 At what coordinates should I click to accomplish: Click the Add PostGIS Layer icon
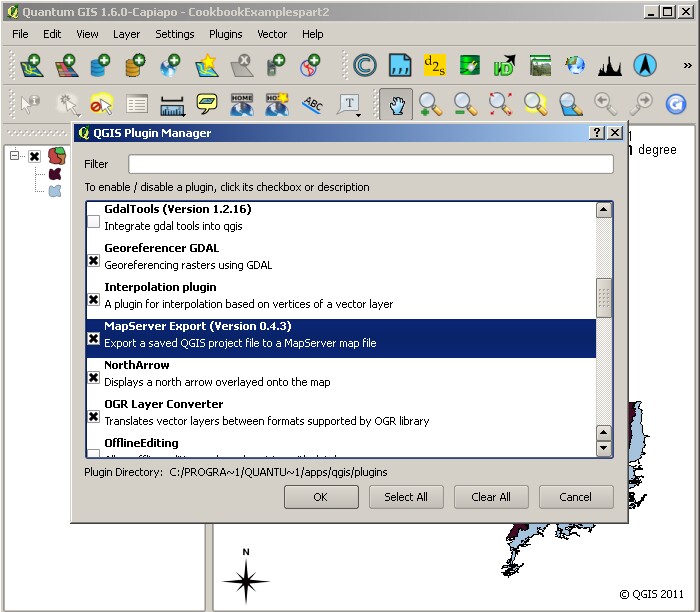coord(100,66)
